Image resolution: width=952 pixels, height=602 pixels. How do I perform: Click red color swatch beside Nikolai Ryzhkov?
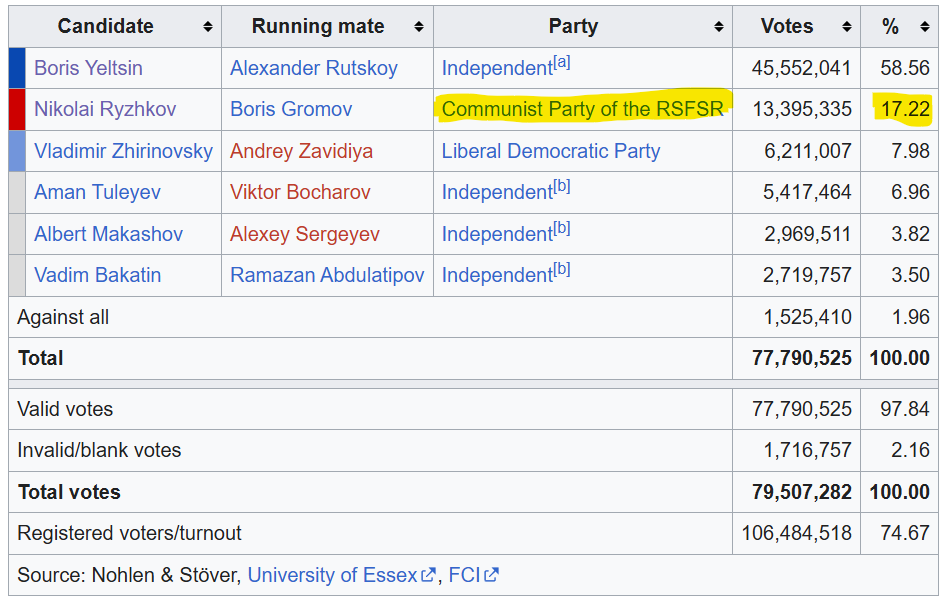click(17, 110)
